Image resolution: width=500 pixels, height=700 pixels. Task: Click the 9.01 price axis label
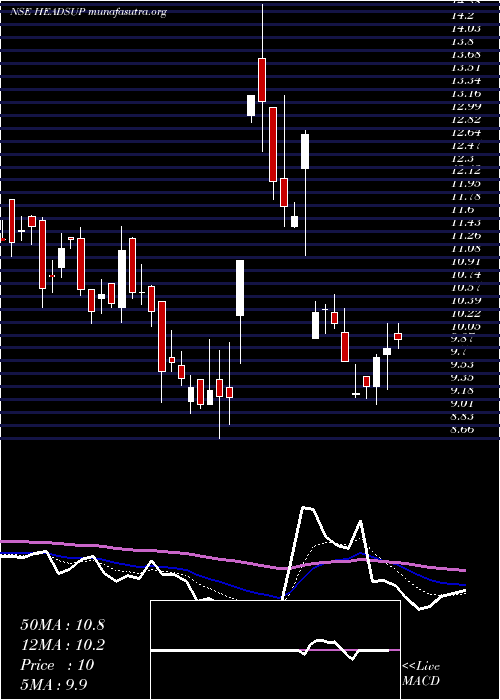[464, 404]
